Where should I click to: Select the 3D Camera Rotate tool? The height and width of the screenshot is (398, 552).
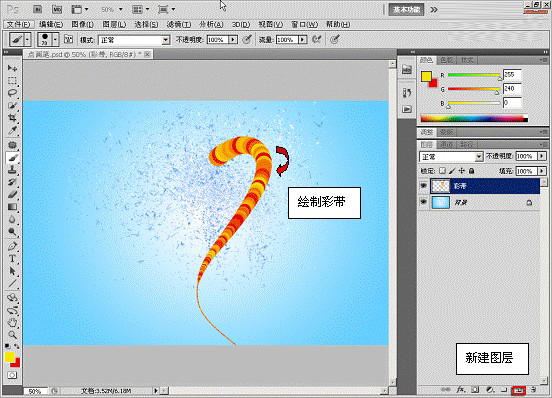tap(12, 310)
